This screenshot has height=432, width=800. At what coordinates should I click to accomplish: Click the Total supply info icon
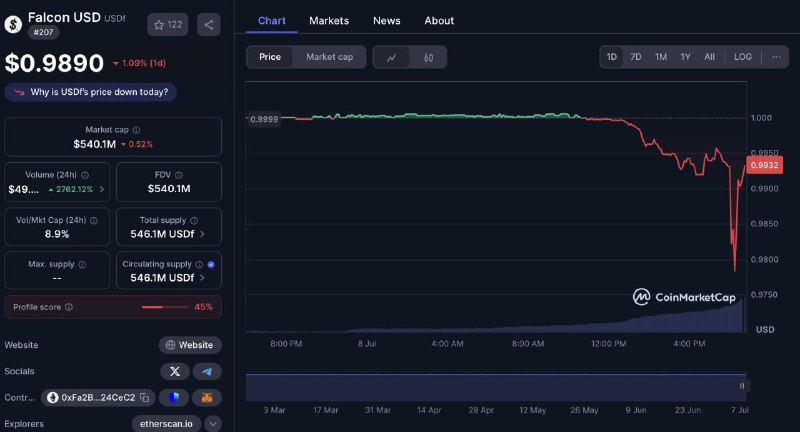coord(194,220)
